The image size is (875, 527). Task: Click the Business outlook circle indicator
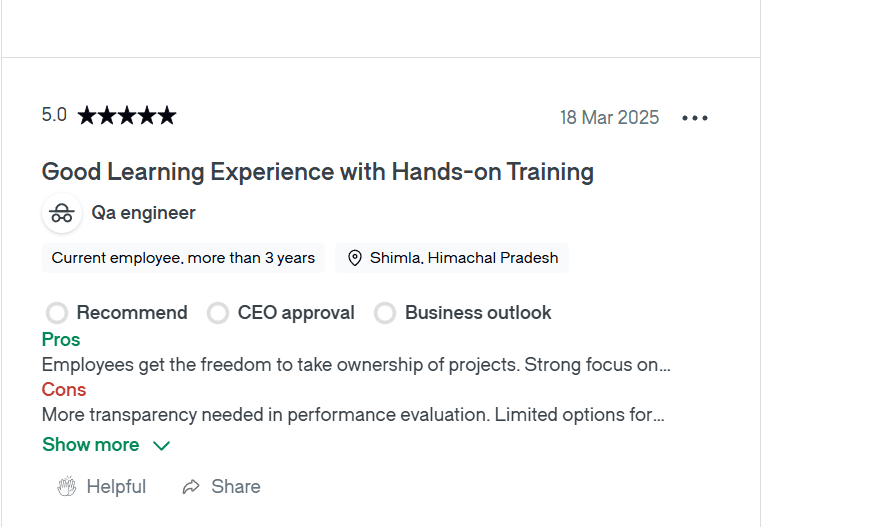(x=385, y=313)
